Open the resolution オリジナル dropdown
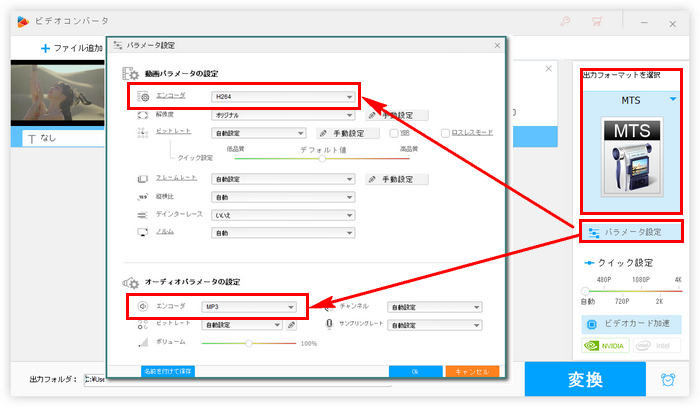This screenshot has height=407, width=700. coord(283,115)
